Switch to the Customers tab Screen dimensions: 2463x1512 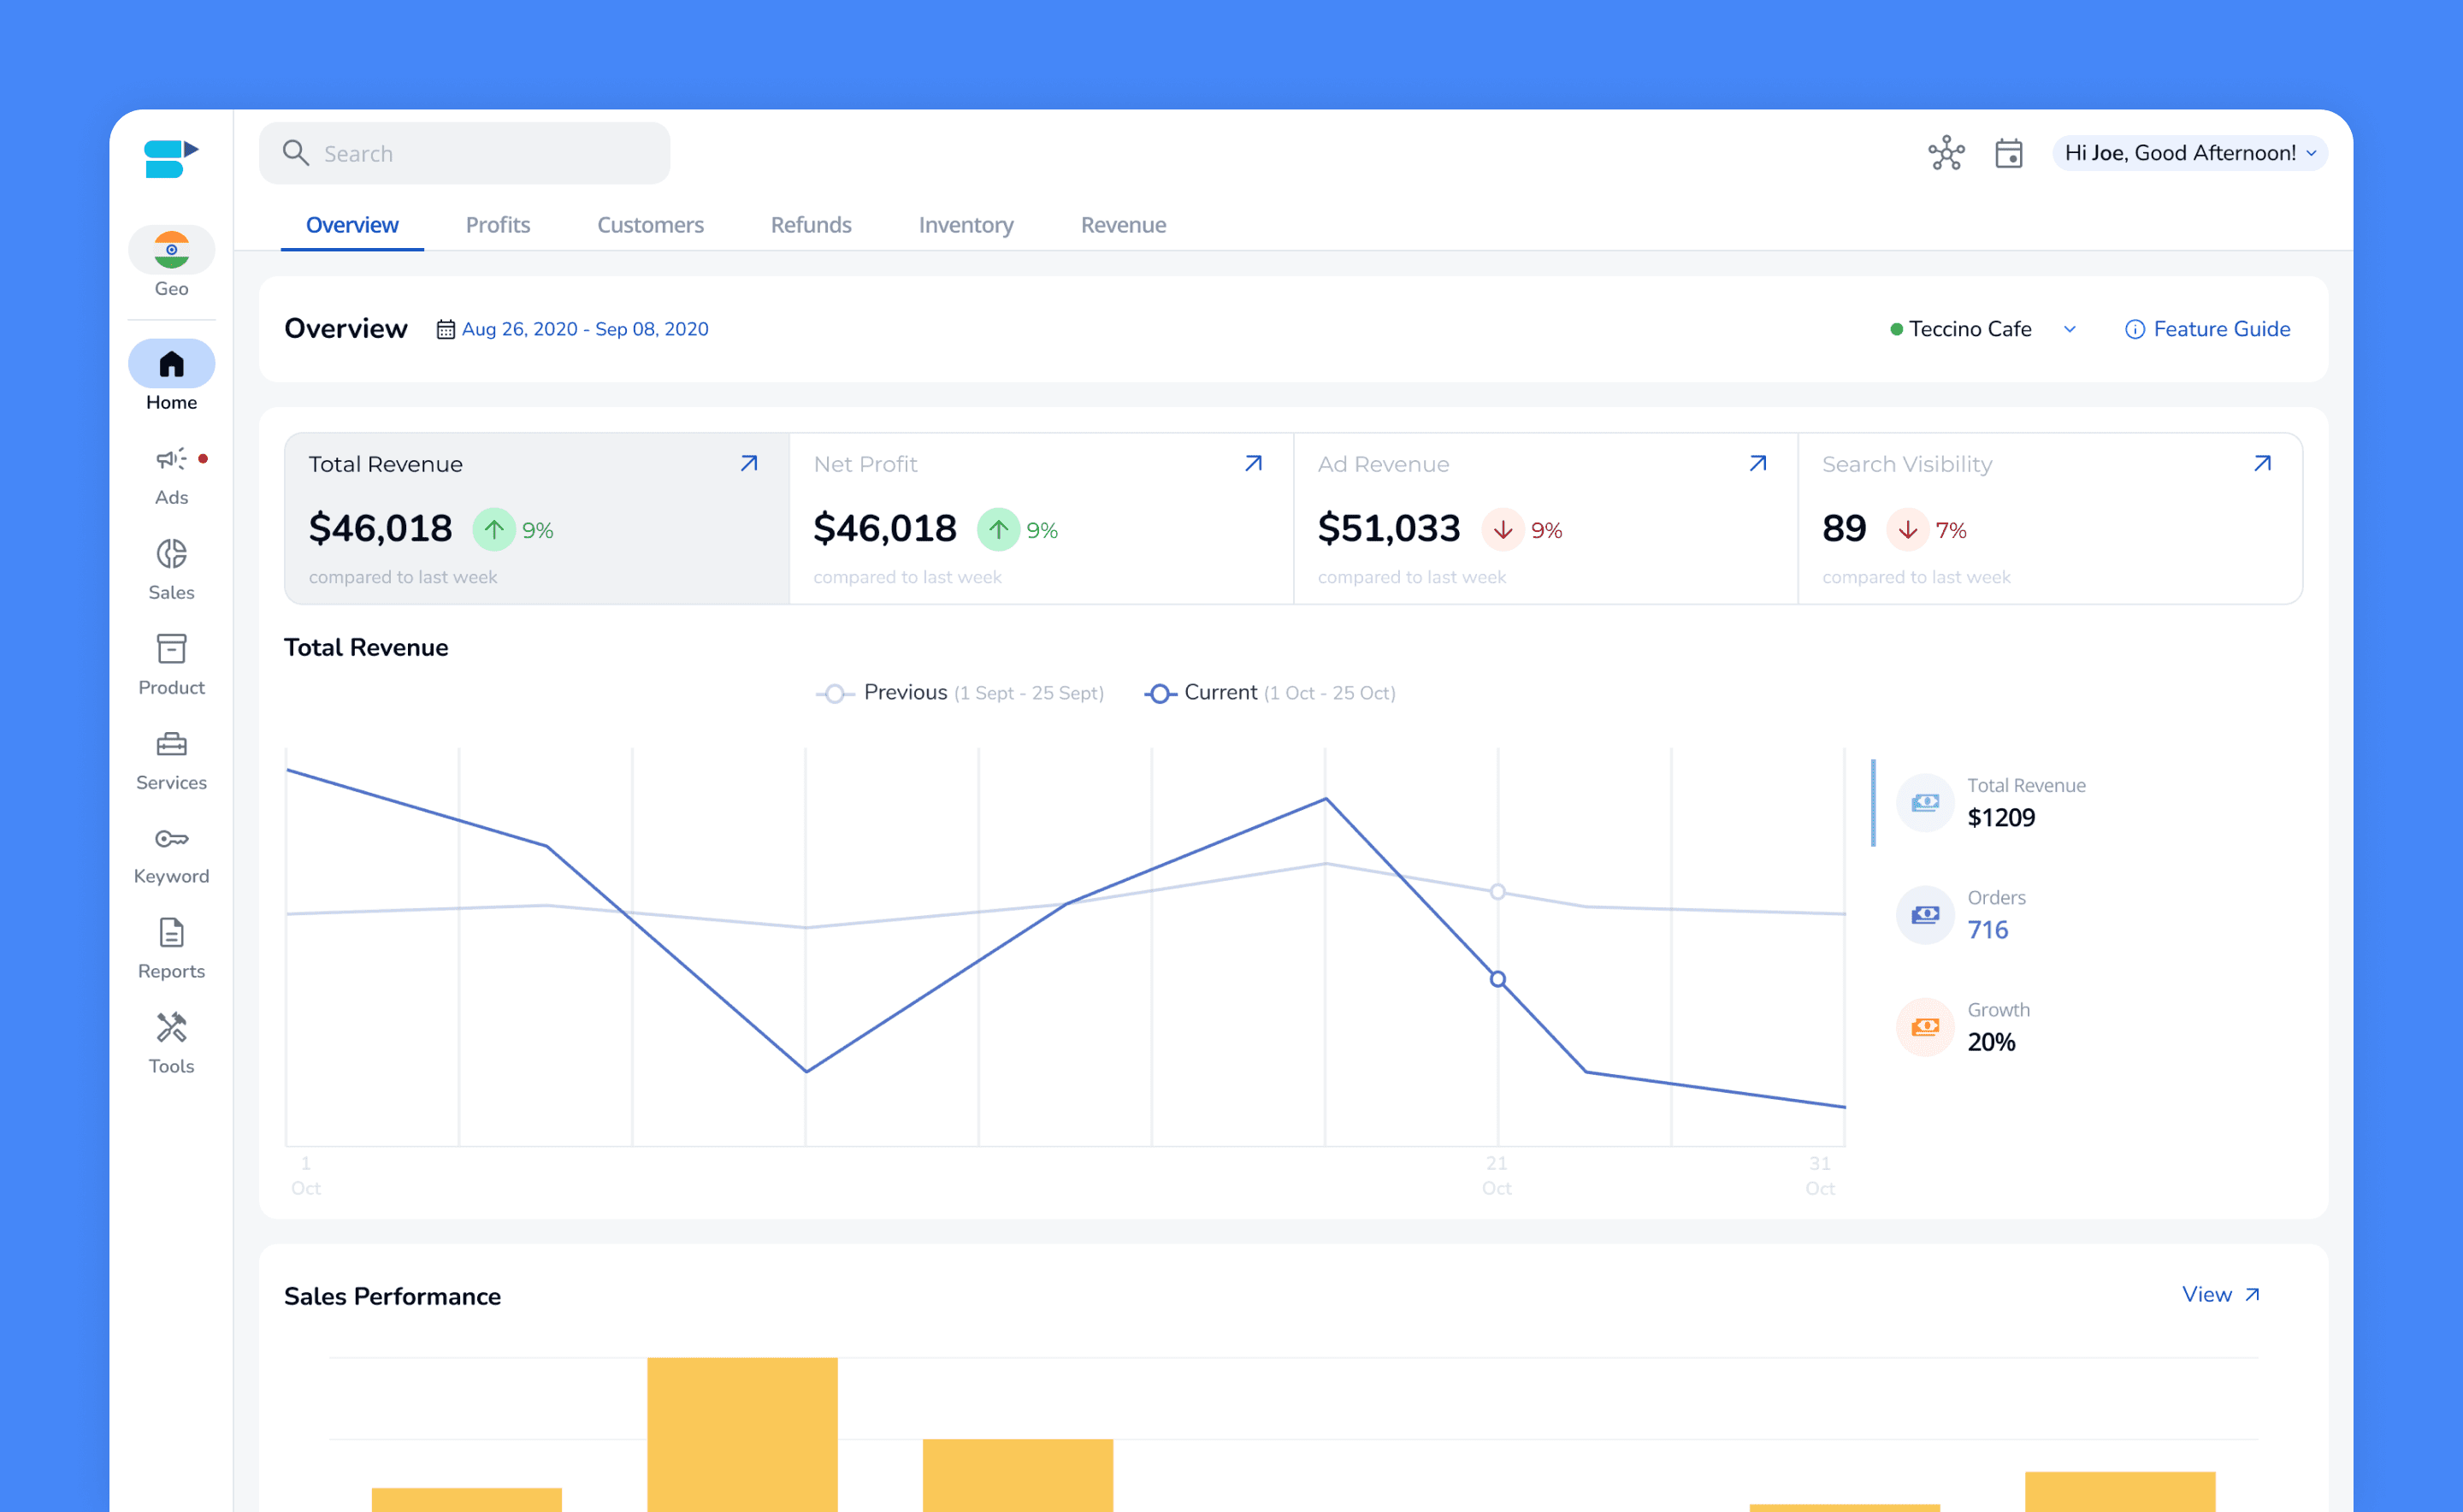tap(650, 225)
